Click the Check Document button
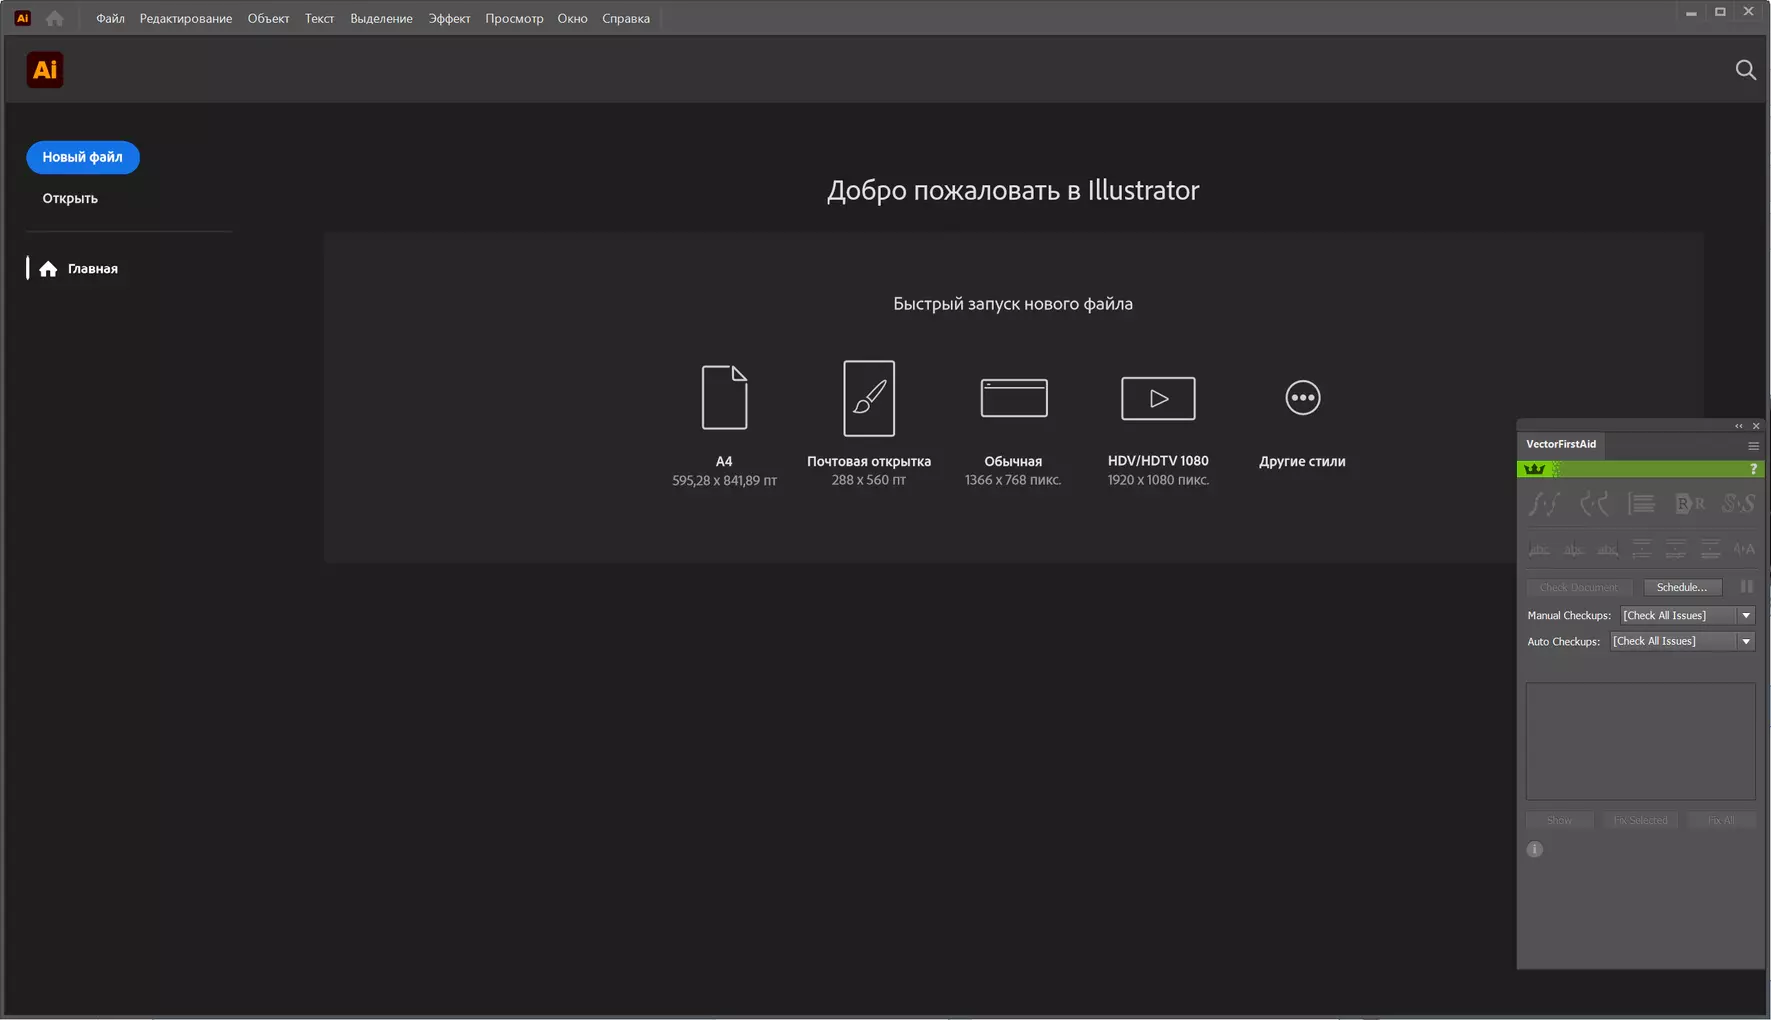 click(1578, 587)
